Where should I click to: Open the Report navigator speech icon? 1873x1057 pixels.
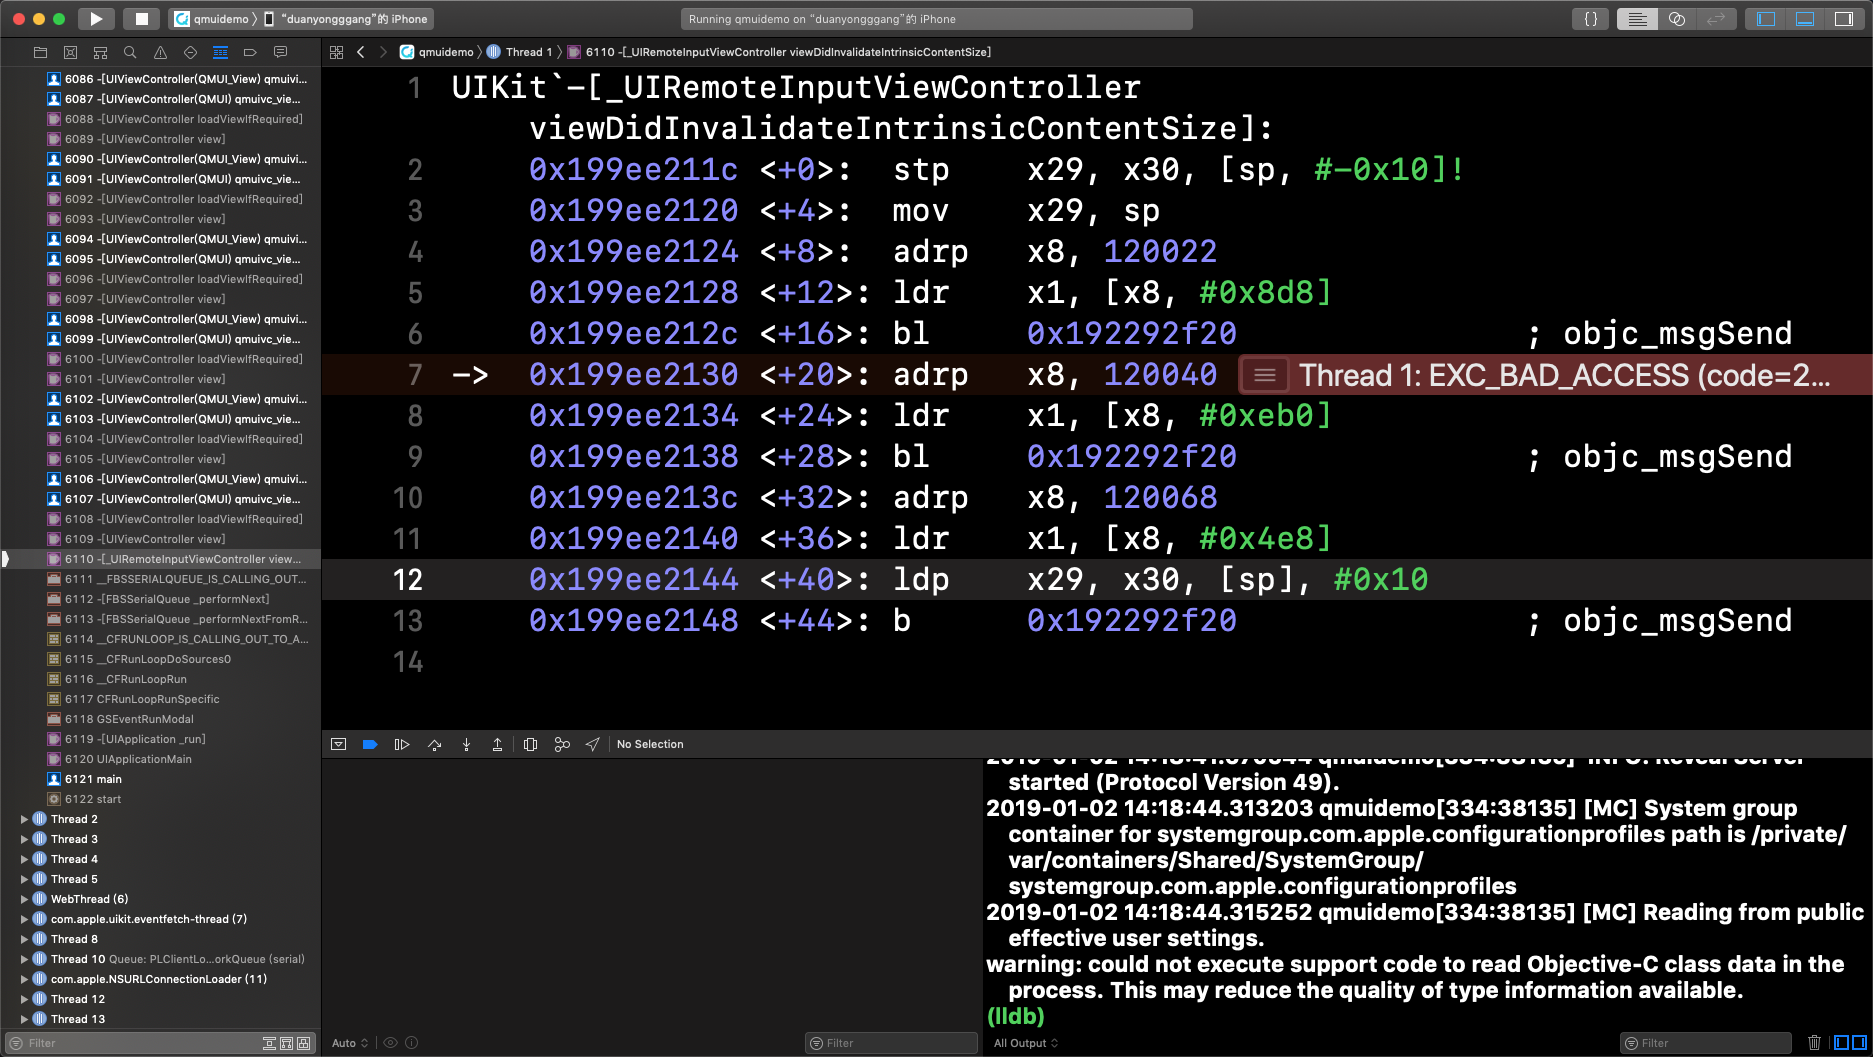click(280, 52)
